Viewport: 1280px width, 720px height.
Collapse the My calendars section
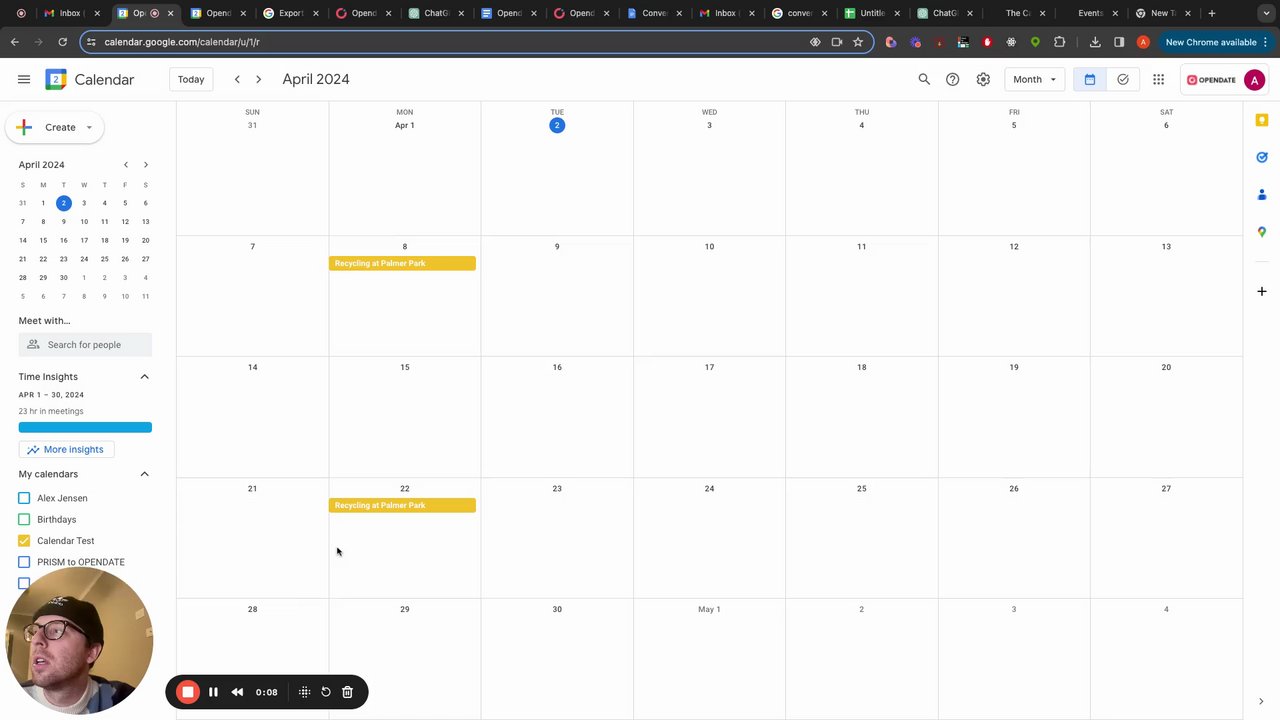click(144, 474)
